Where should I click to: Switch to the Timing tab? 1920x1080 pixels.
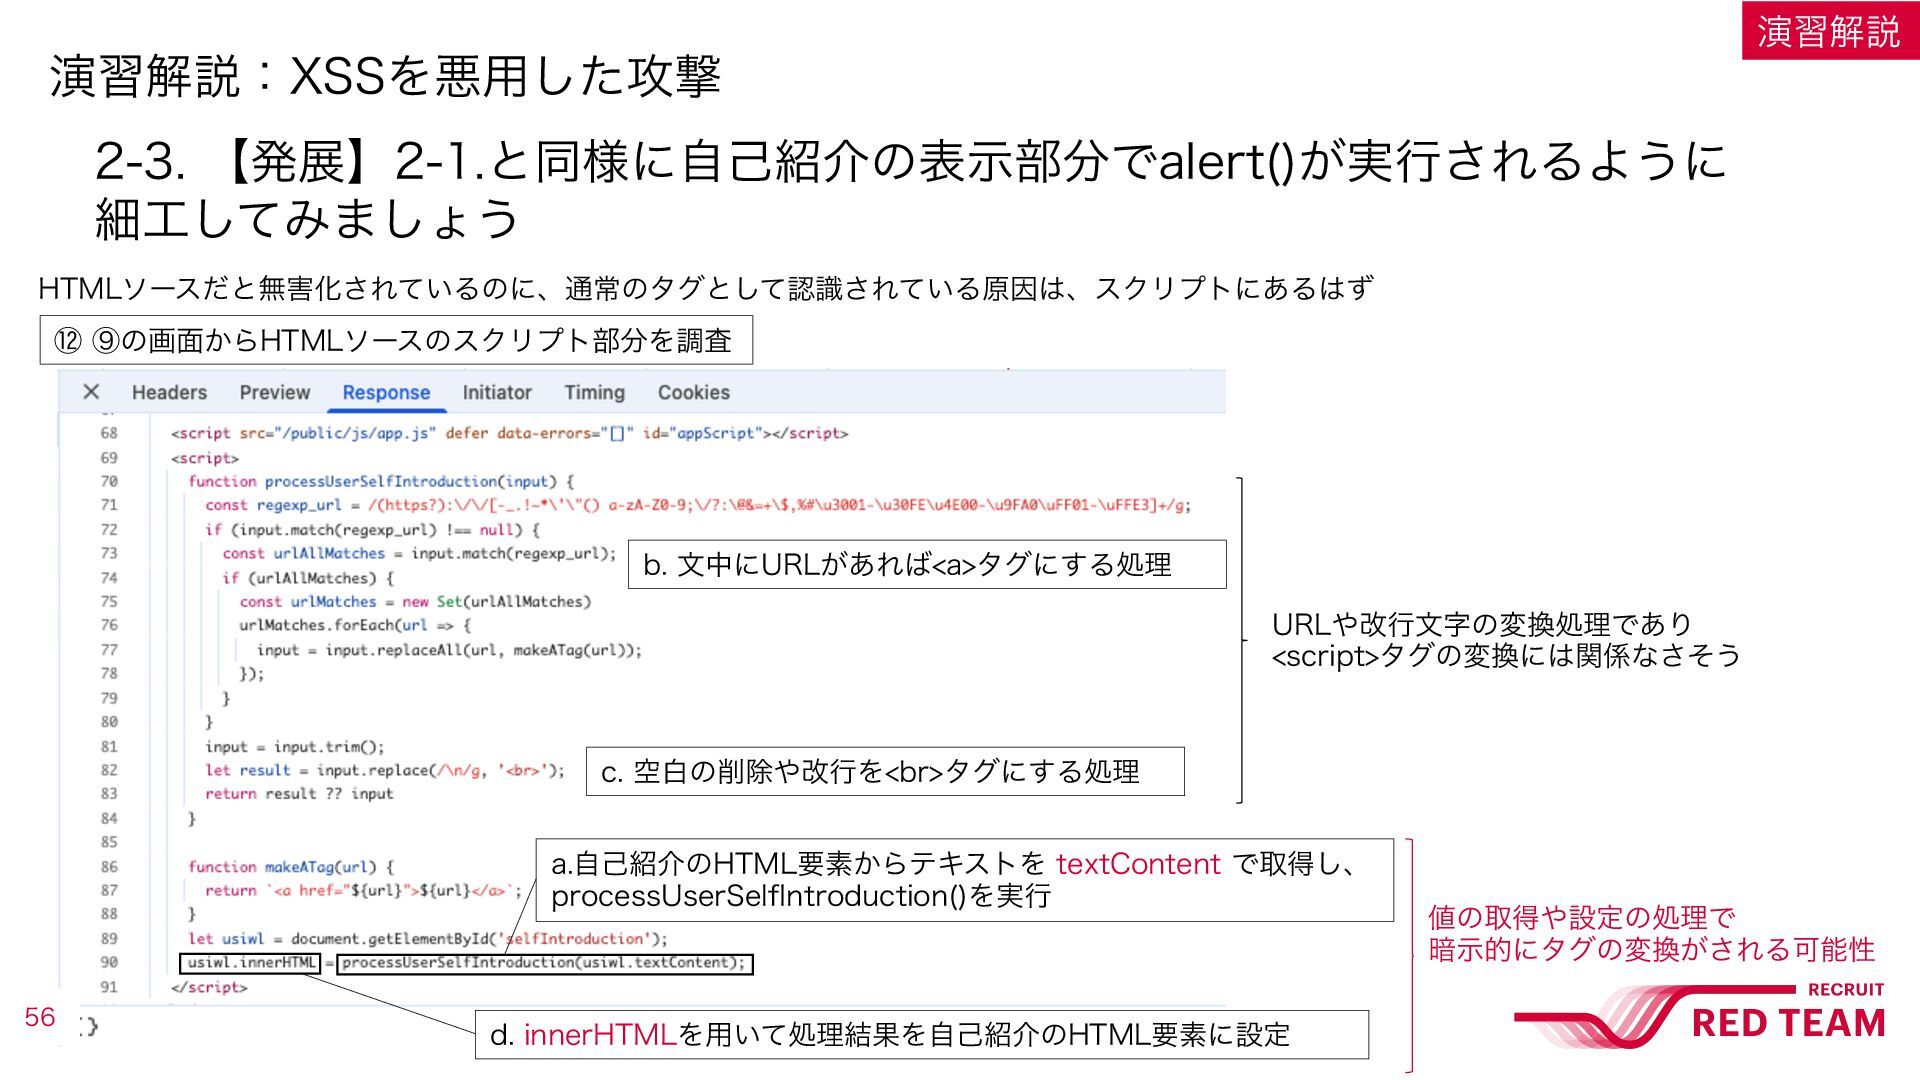(x=594, y=393)
